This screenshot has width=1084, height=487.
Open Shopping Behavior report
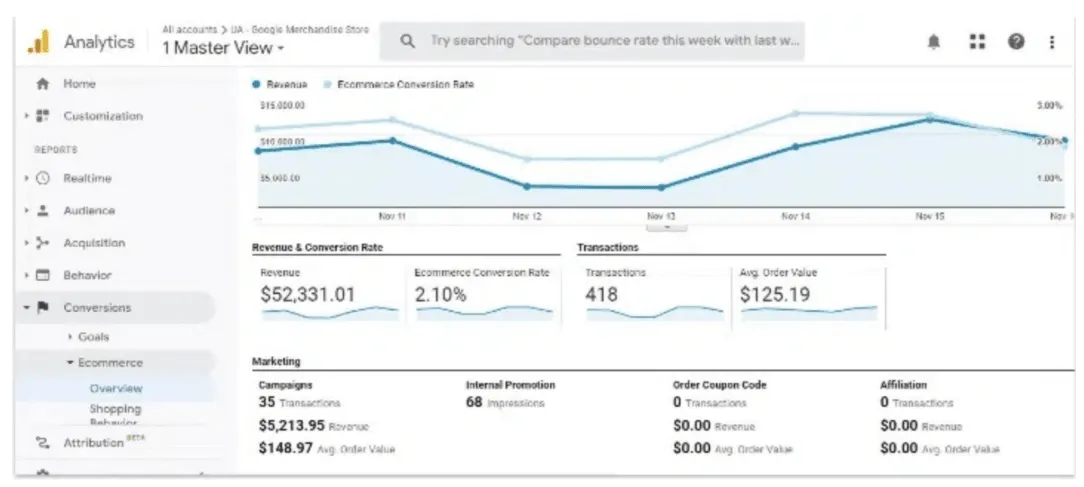click(x=115, y=414)
